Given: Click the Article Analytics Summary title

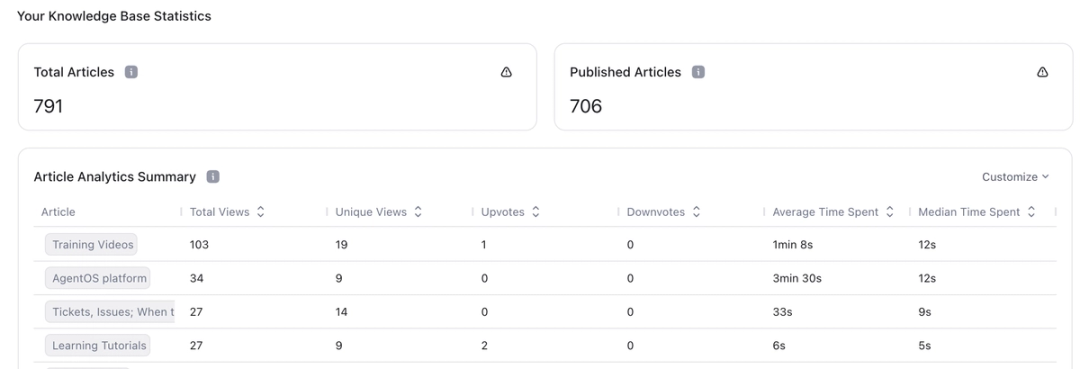Looking at the screenshot, I should 114,177.
